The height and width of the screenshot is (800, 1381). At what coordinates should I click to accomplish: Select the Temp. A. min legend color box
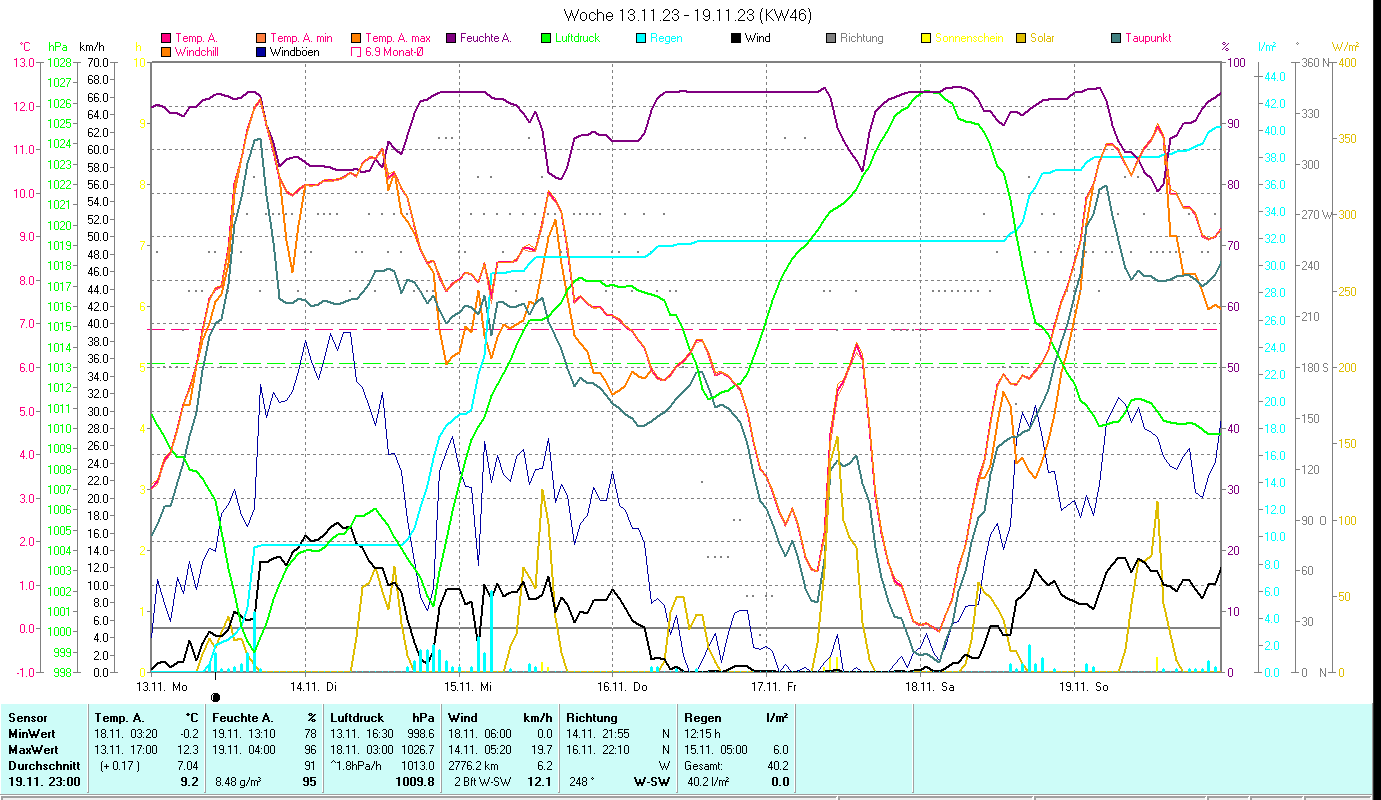click(261, 39)
